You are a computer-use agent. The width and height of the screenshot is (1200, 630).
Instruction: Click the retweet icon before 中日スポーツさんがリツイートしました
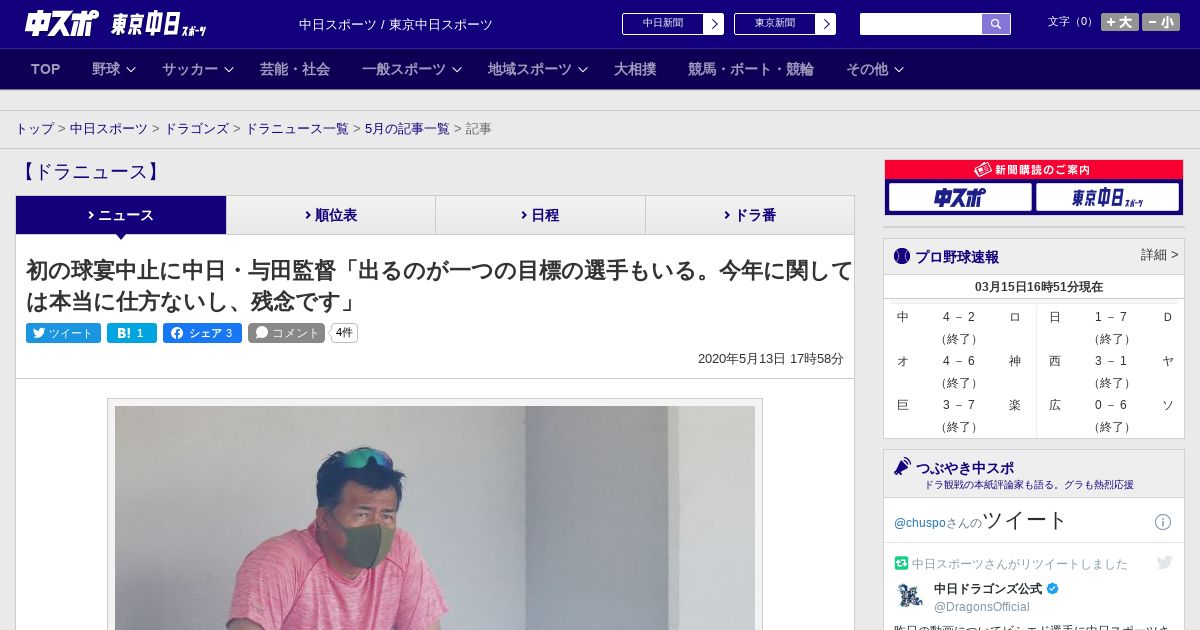pyautogui.click(x=901, y=563)
